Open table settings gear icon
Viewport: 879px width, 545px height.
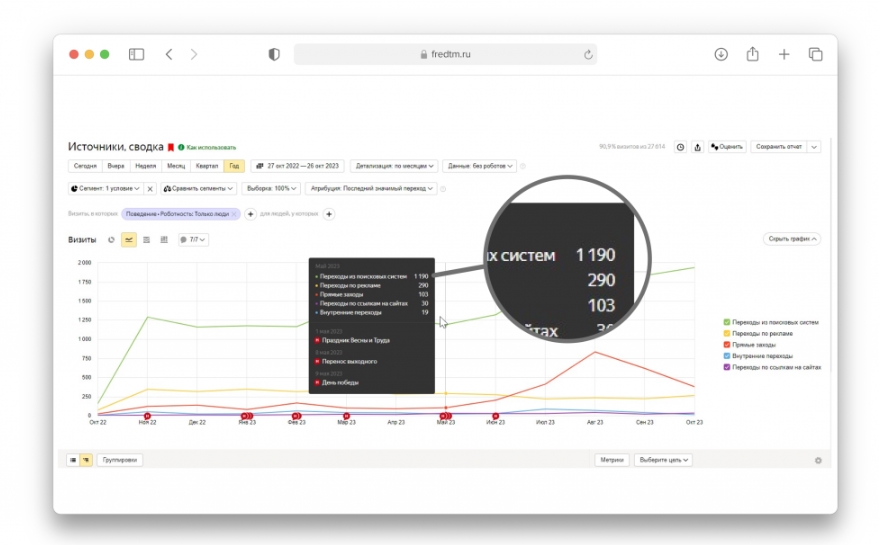point(818,461)
